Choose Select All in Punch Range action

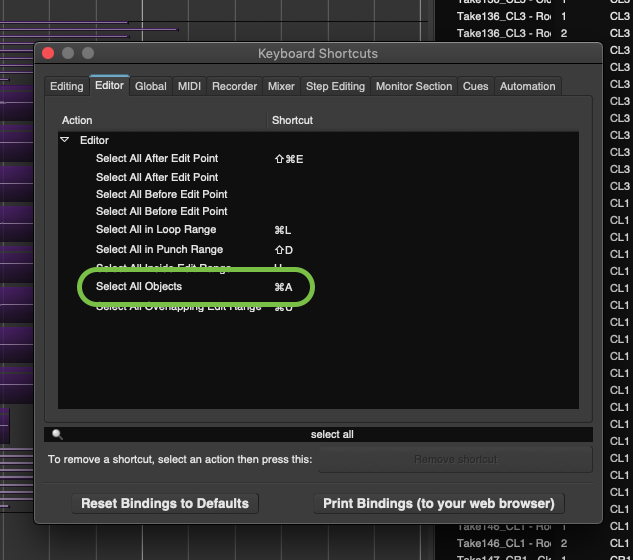pyautogui.click(x=159, y=249)
